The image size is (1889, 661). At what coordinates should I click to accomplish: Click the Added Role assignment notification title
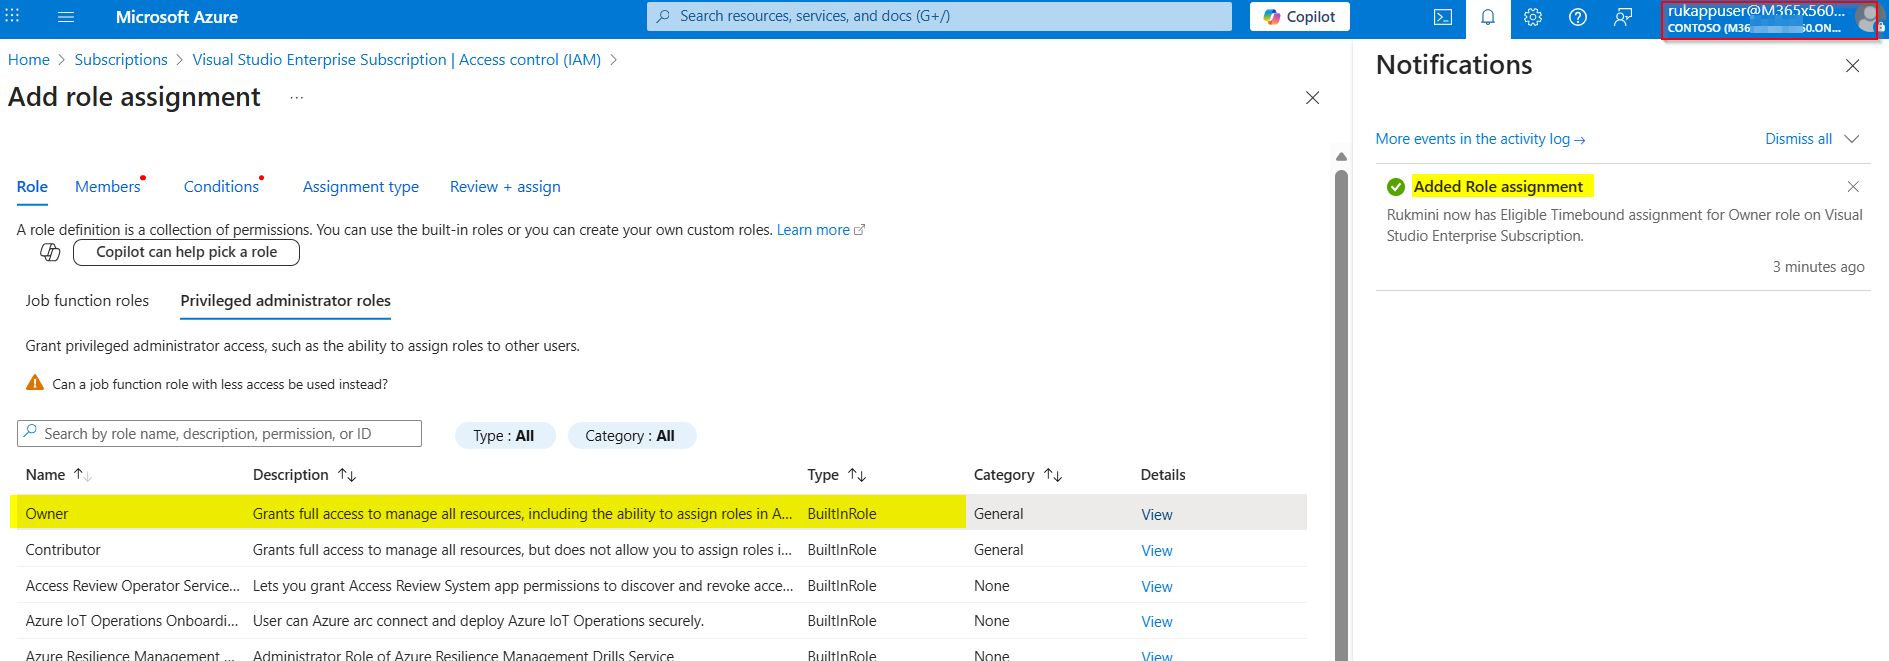[x=1498, y=187]
